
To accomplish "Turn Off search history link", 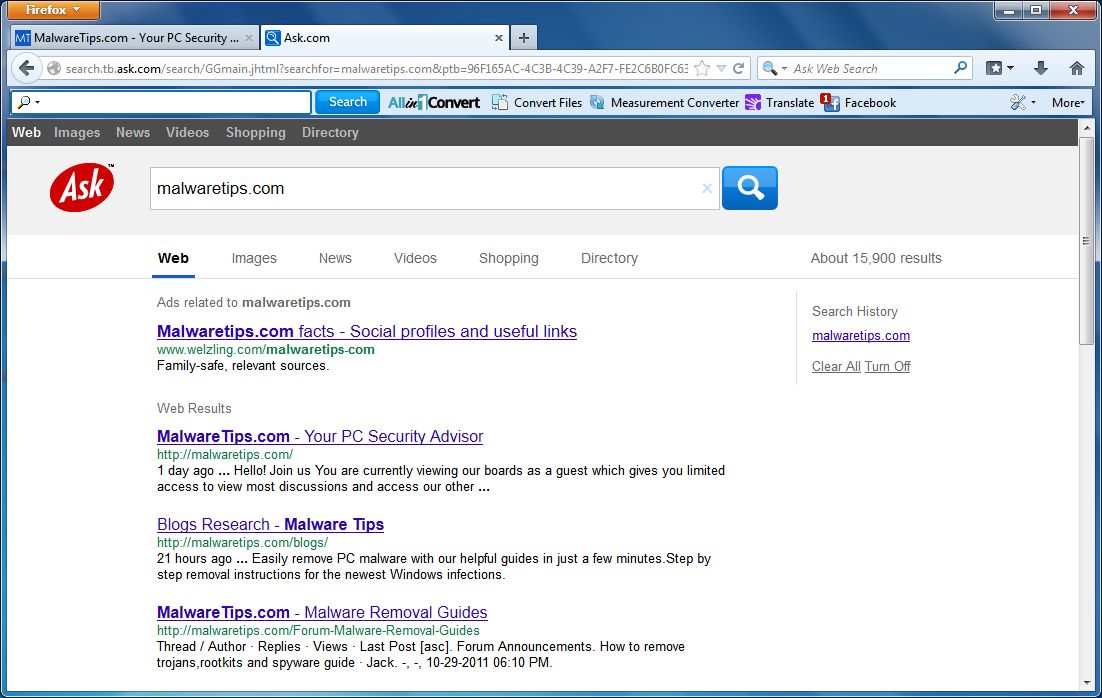I will click(x=888, y=366).
